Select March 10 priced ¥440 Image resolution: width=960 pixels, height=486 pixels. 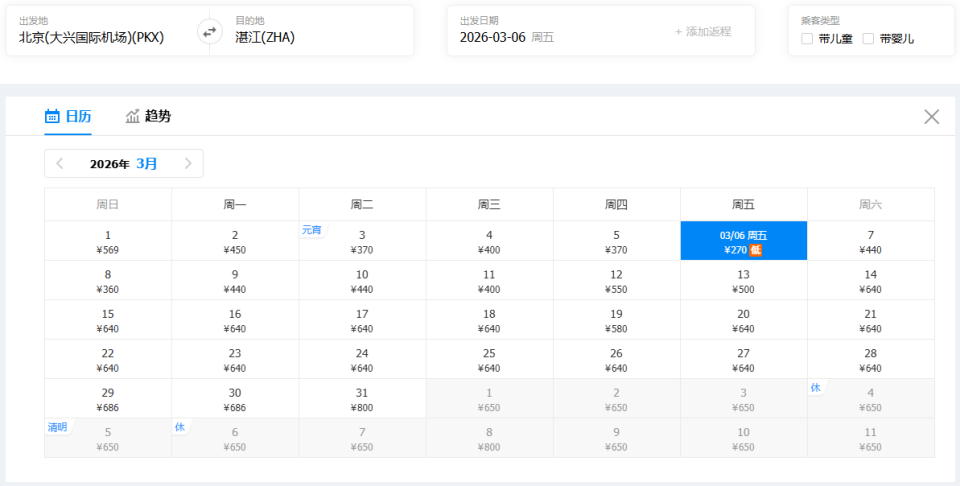coord(362,280)
